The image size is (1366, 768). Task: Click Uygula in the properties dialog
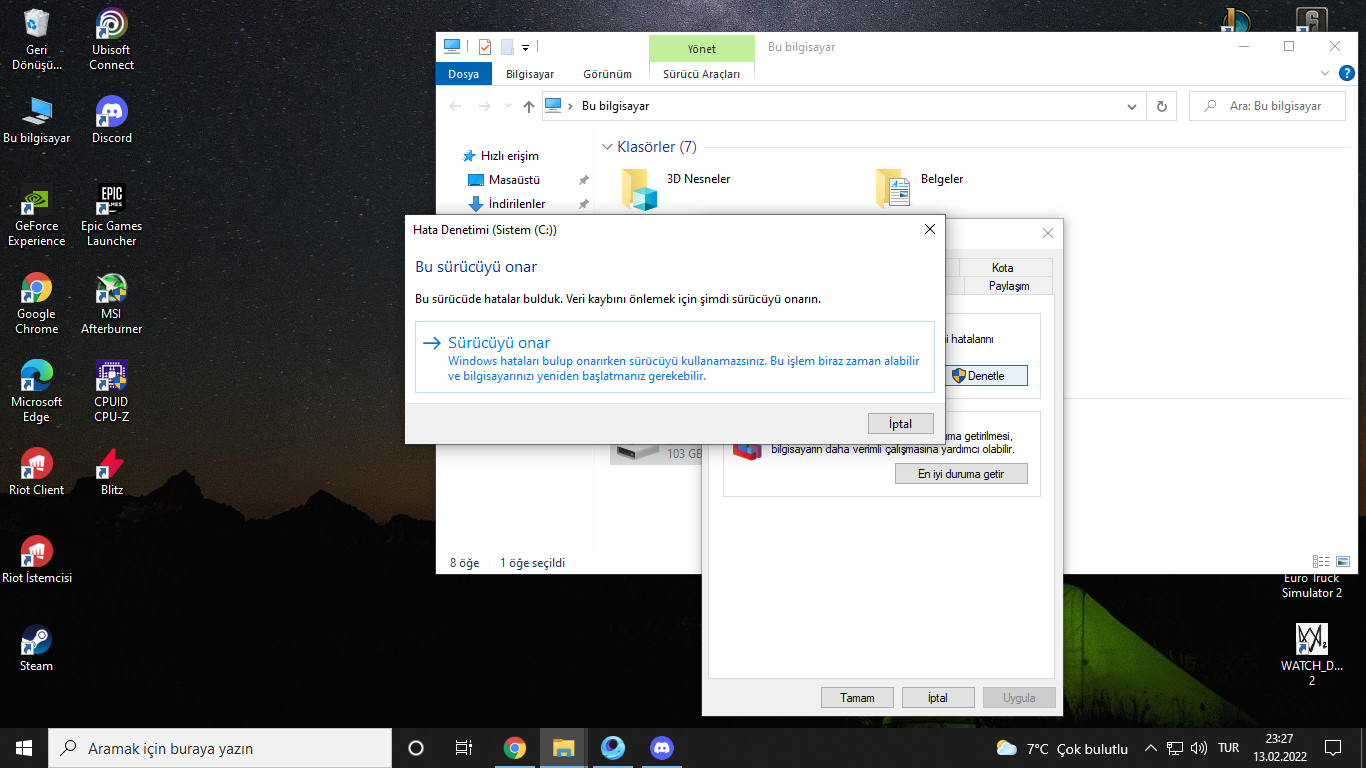[x=1019, y=698]
